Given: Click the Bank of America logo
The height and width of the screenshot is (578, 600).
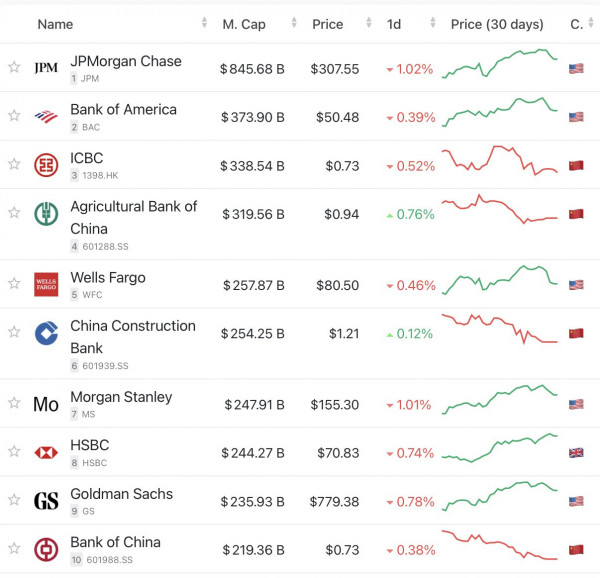Looking at the screenshot, I should 46,116.
